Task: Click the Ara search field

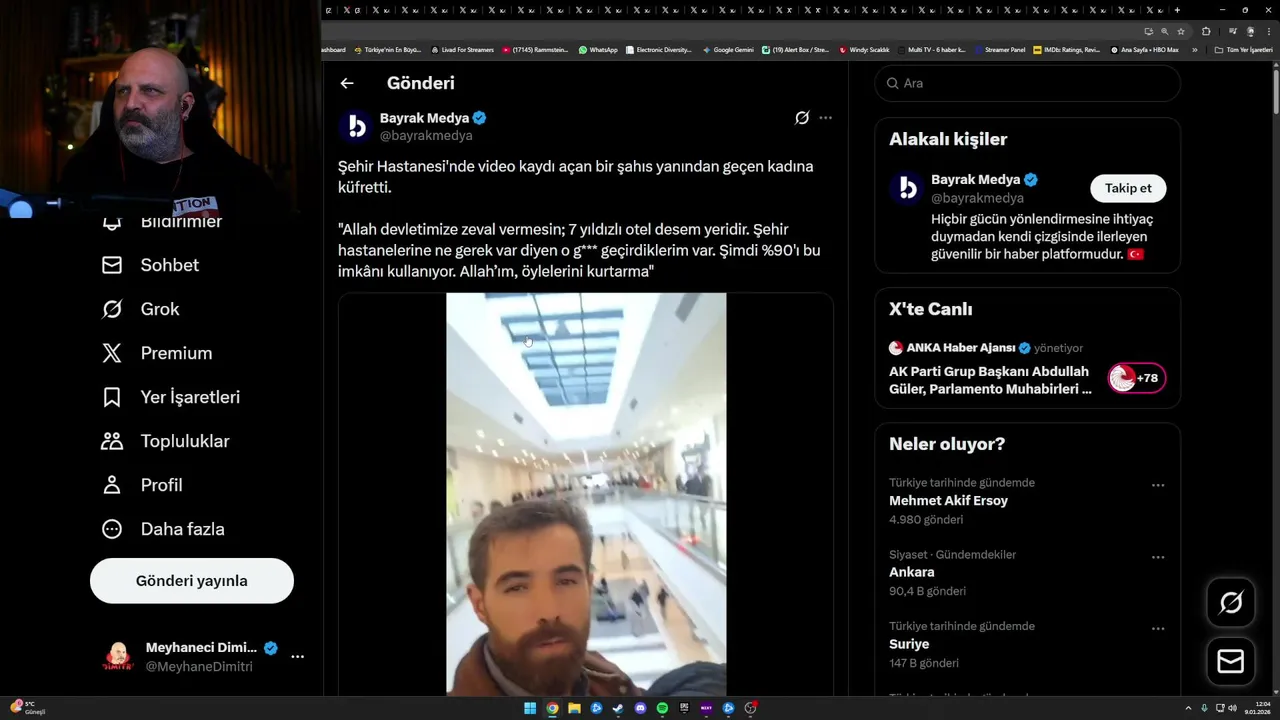Action: (x=1028, y=83)
